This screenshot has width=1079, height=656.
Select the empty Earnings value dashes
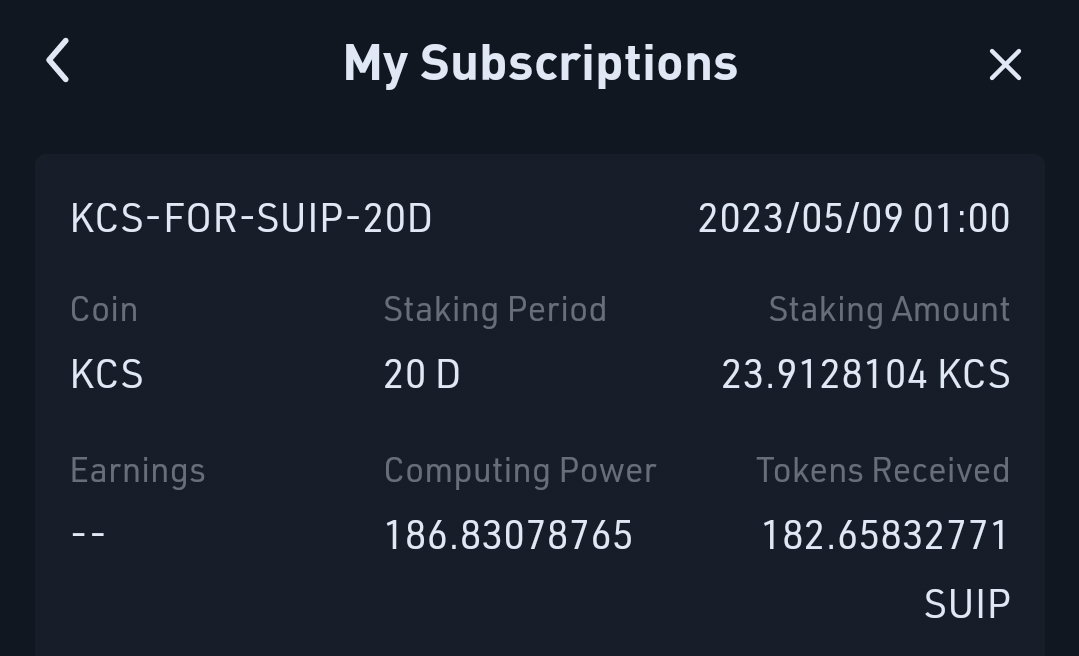click(88, 533)
